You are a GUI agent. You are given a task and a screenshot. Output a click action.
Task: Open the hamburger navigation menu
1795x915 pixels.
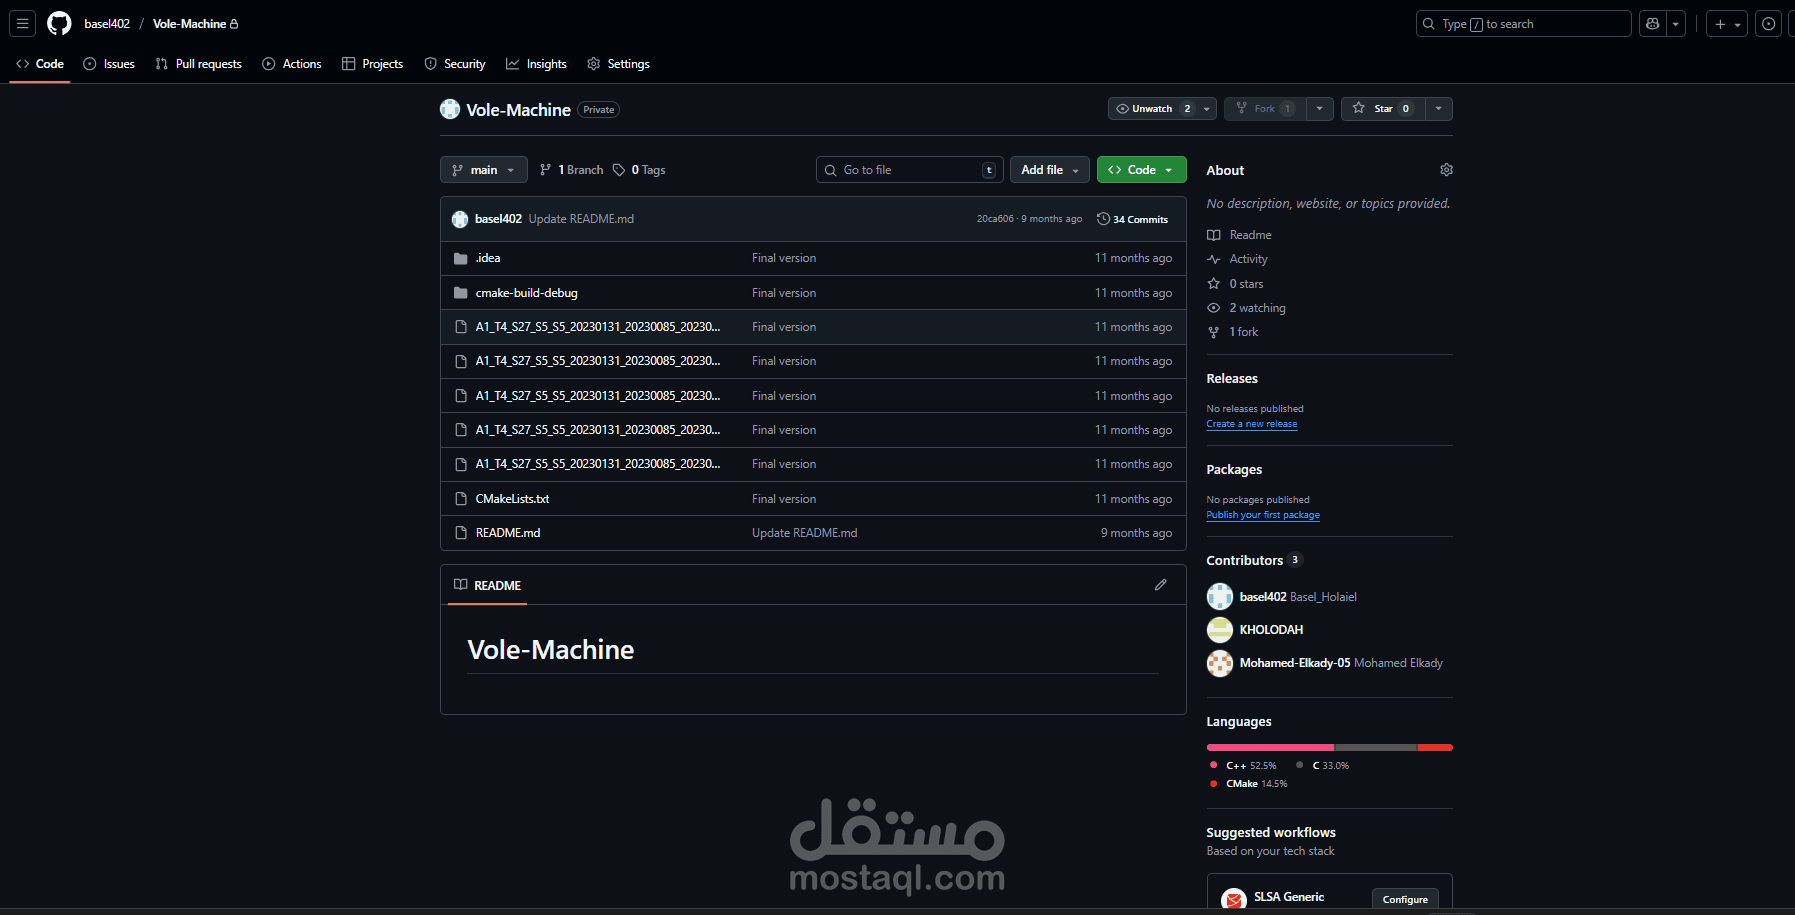22,23
